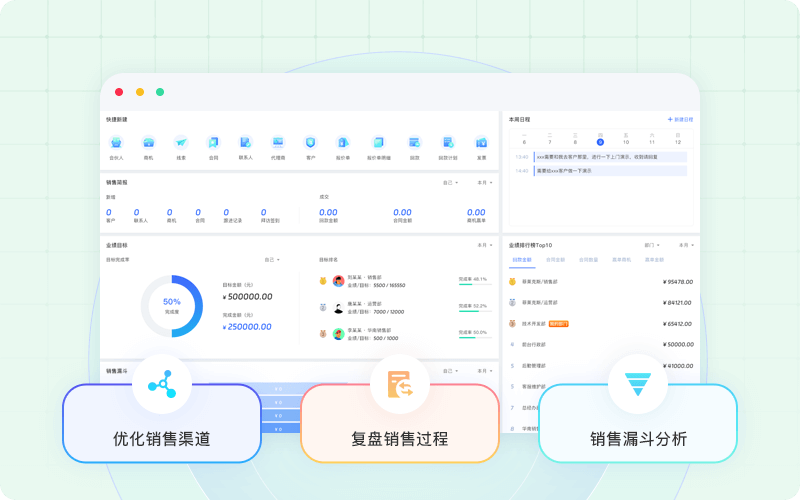Click the 新建日程 link
The height and width of the screenshot is (500, 800).
(680, 119)
